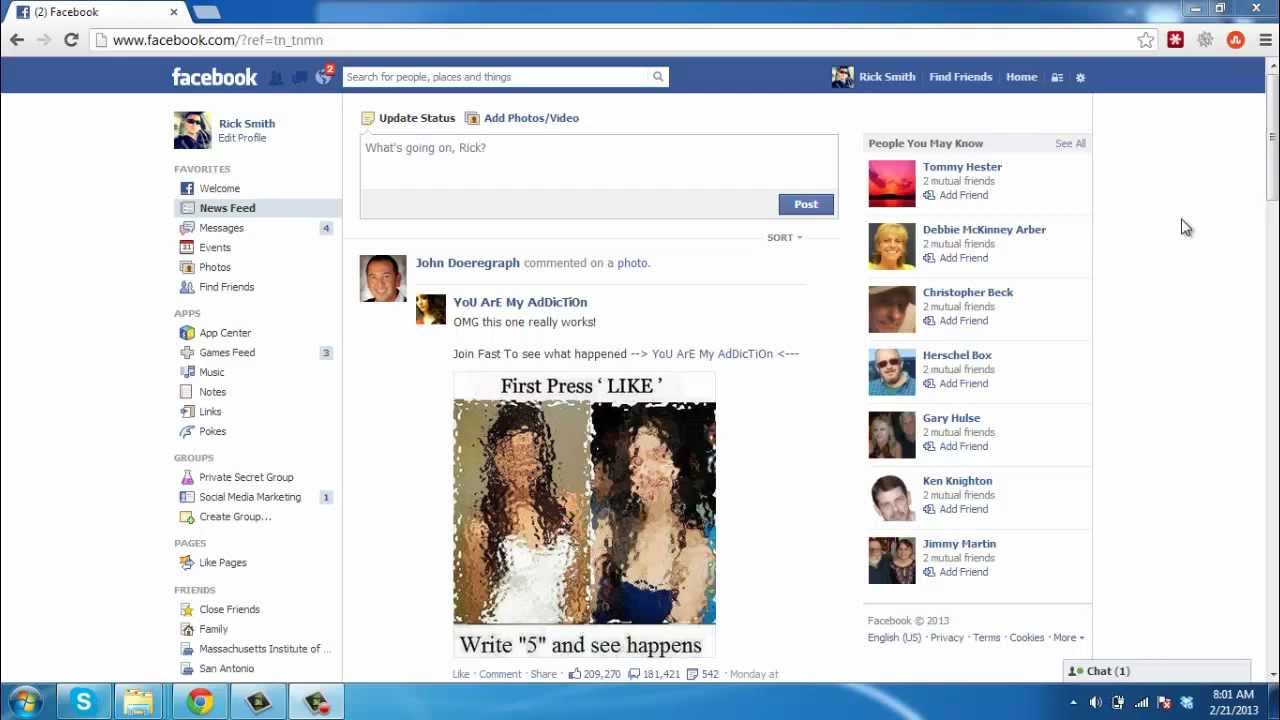Image resolution: width=1280 pixels, height=720 pixels.
Task: Open Notes icon in Apps
Action: coord(186,392)
